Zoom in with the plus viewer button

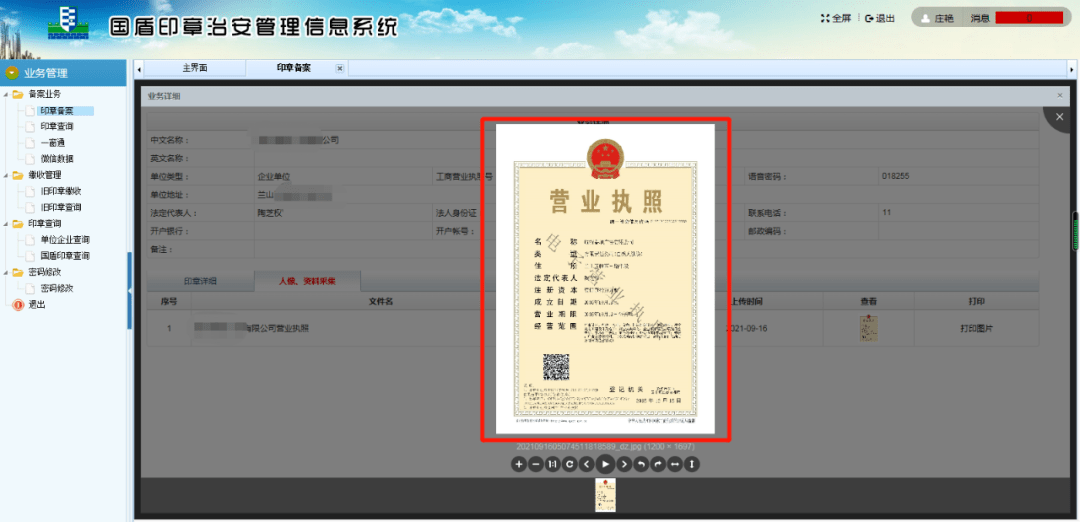pyautogui.click(x=519, y=465)
